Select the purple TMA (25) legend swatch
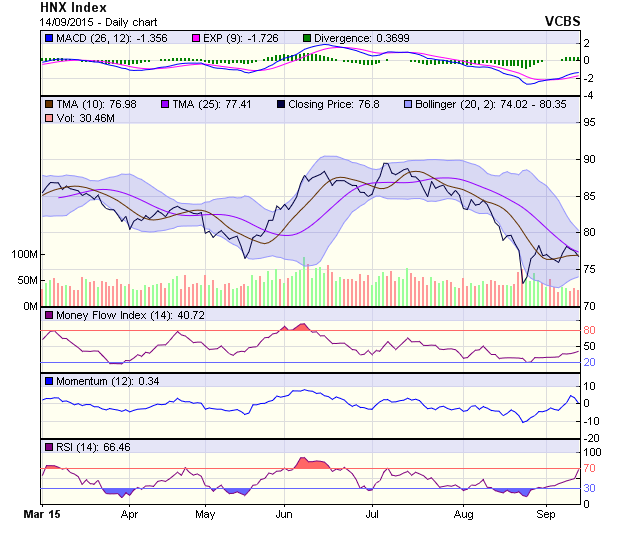 [x=166, y=103]
